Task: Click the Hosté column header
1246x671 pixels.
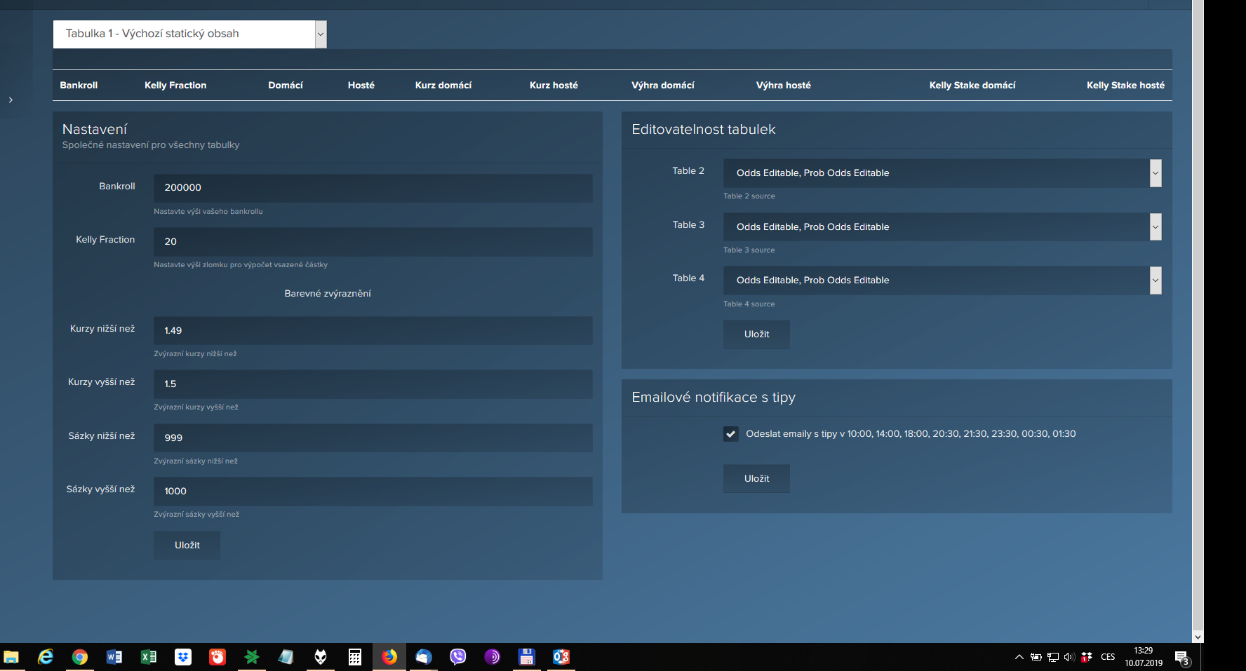Action: tap(361, 85)
